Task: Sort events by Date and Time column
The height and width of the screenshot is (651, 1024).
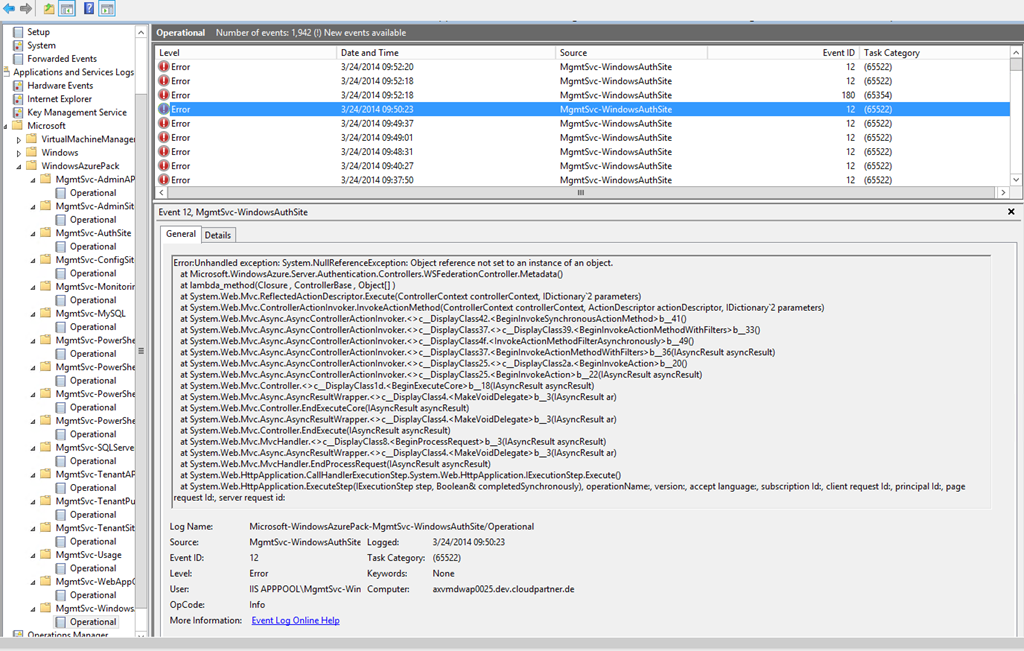Action: (369, 52)
